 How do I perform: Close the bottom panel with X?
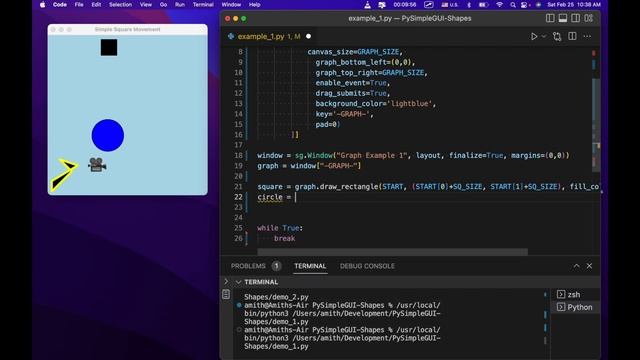589,266
